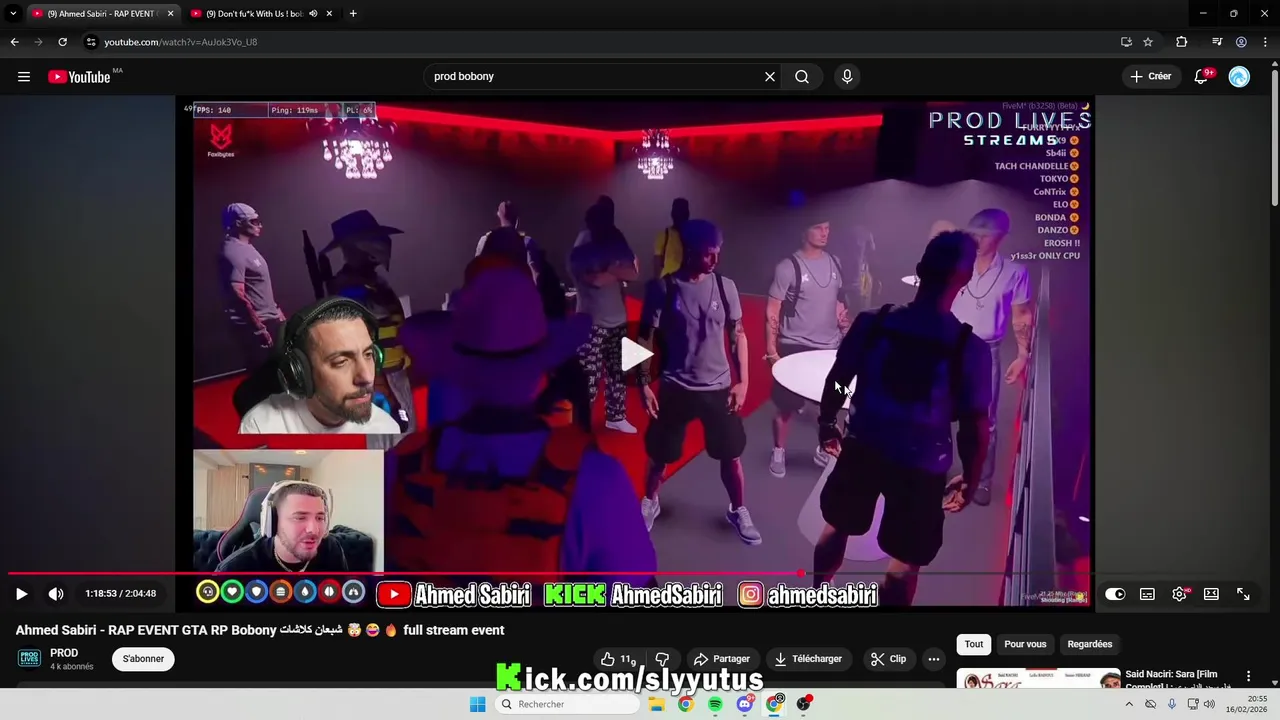The height and width of the screenshot is (720, 1280).
Task: Run search with the magnifier button
Action: pos(802,77)
